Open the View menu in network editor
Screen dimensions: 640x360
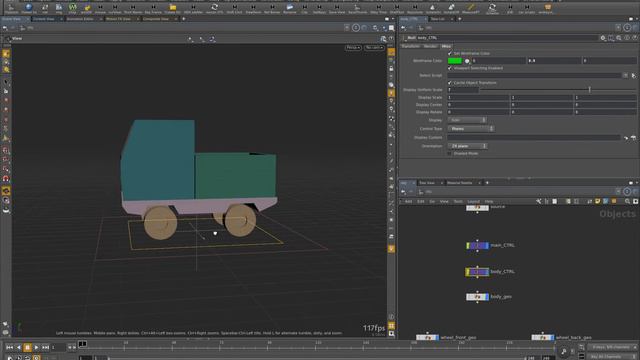pyautogui.click(x=444, y=202)
